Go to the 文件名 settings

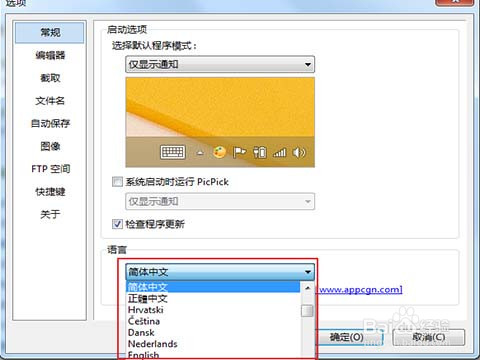pos(50,101)
